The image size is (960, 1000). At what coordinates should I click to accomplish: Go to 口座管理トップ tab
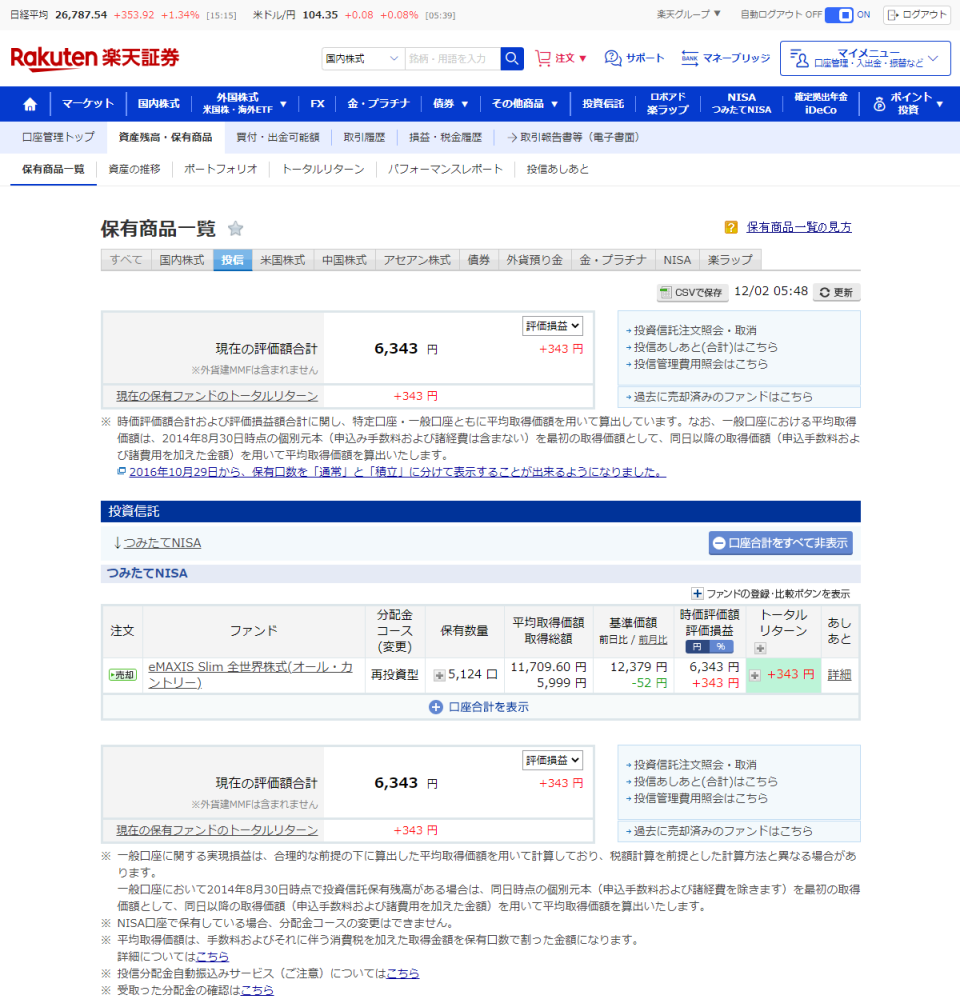(x=58, y=137)
